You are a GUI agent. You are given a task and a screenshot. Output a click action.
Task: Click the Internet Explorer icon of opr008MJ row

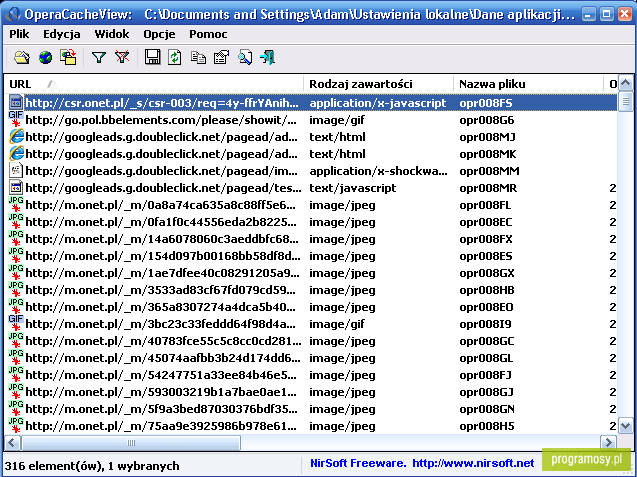pos(16,137)
